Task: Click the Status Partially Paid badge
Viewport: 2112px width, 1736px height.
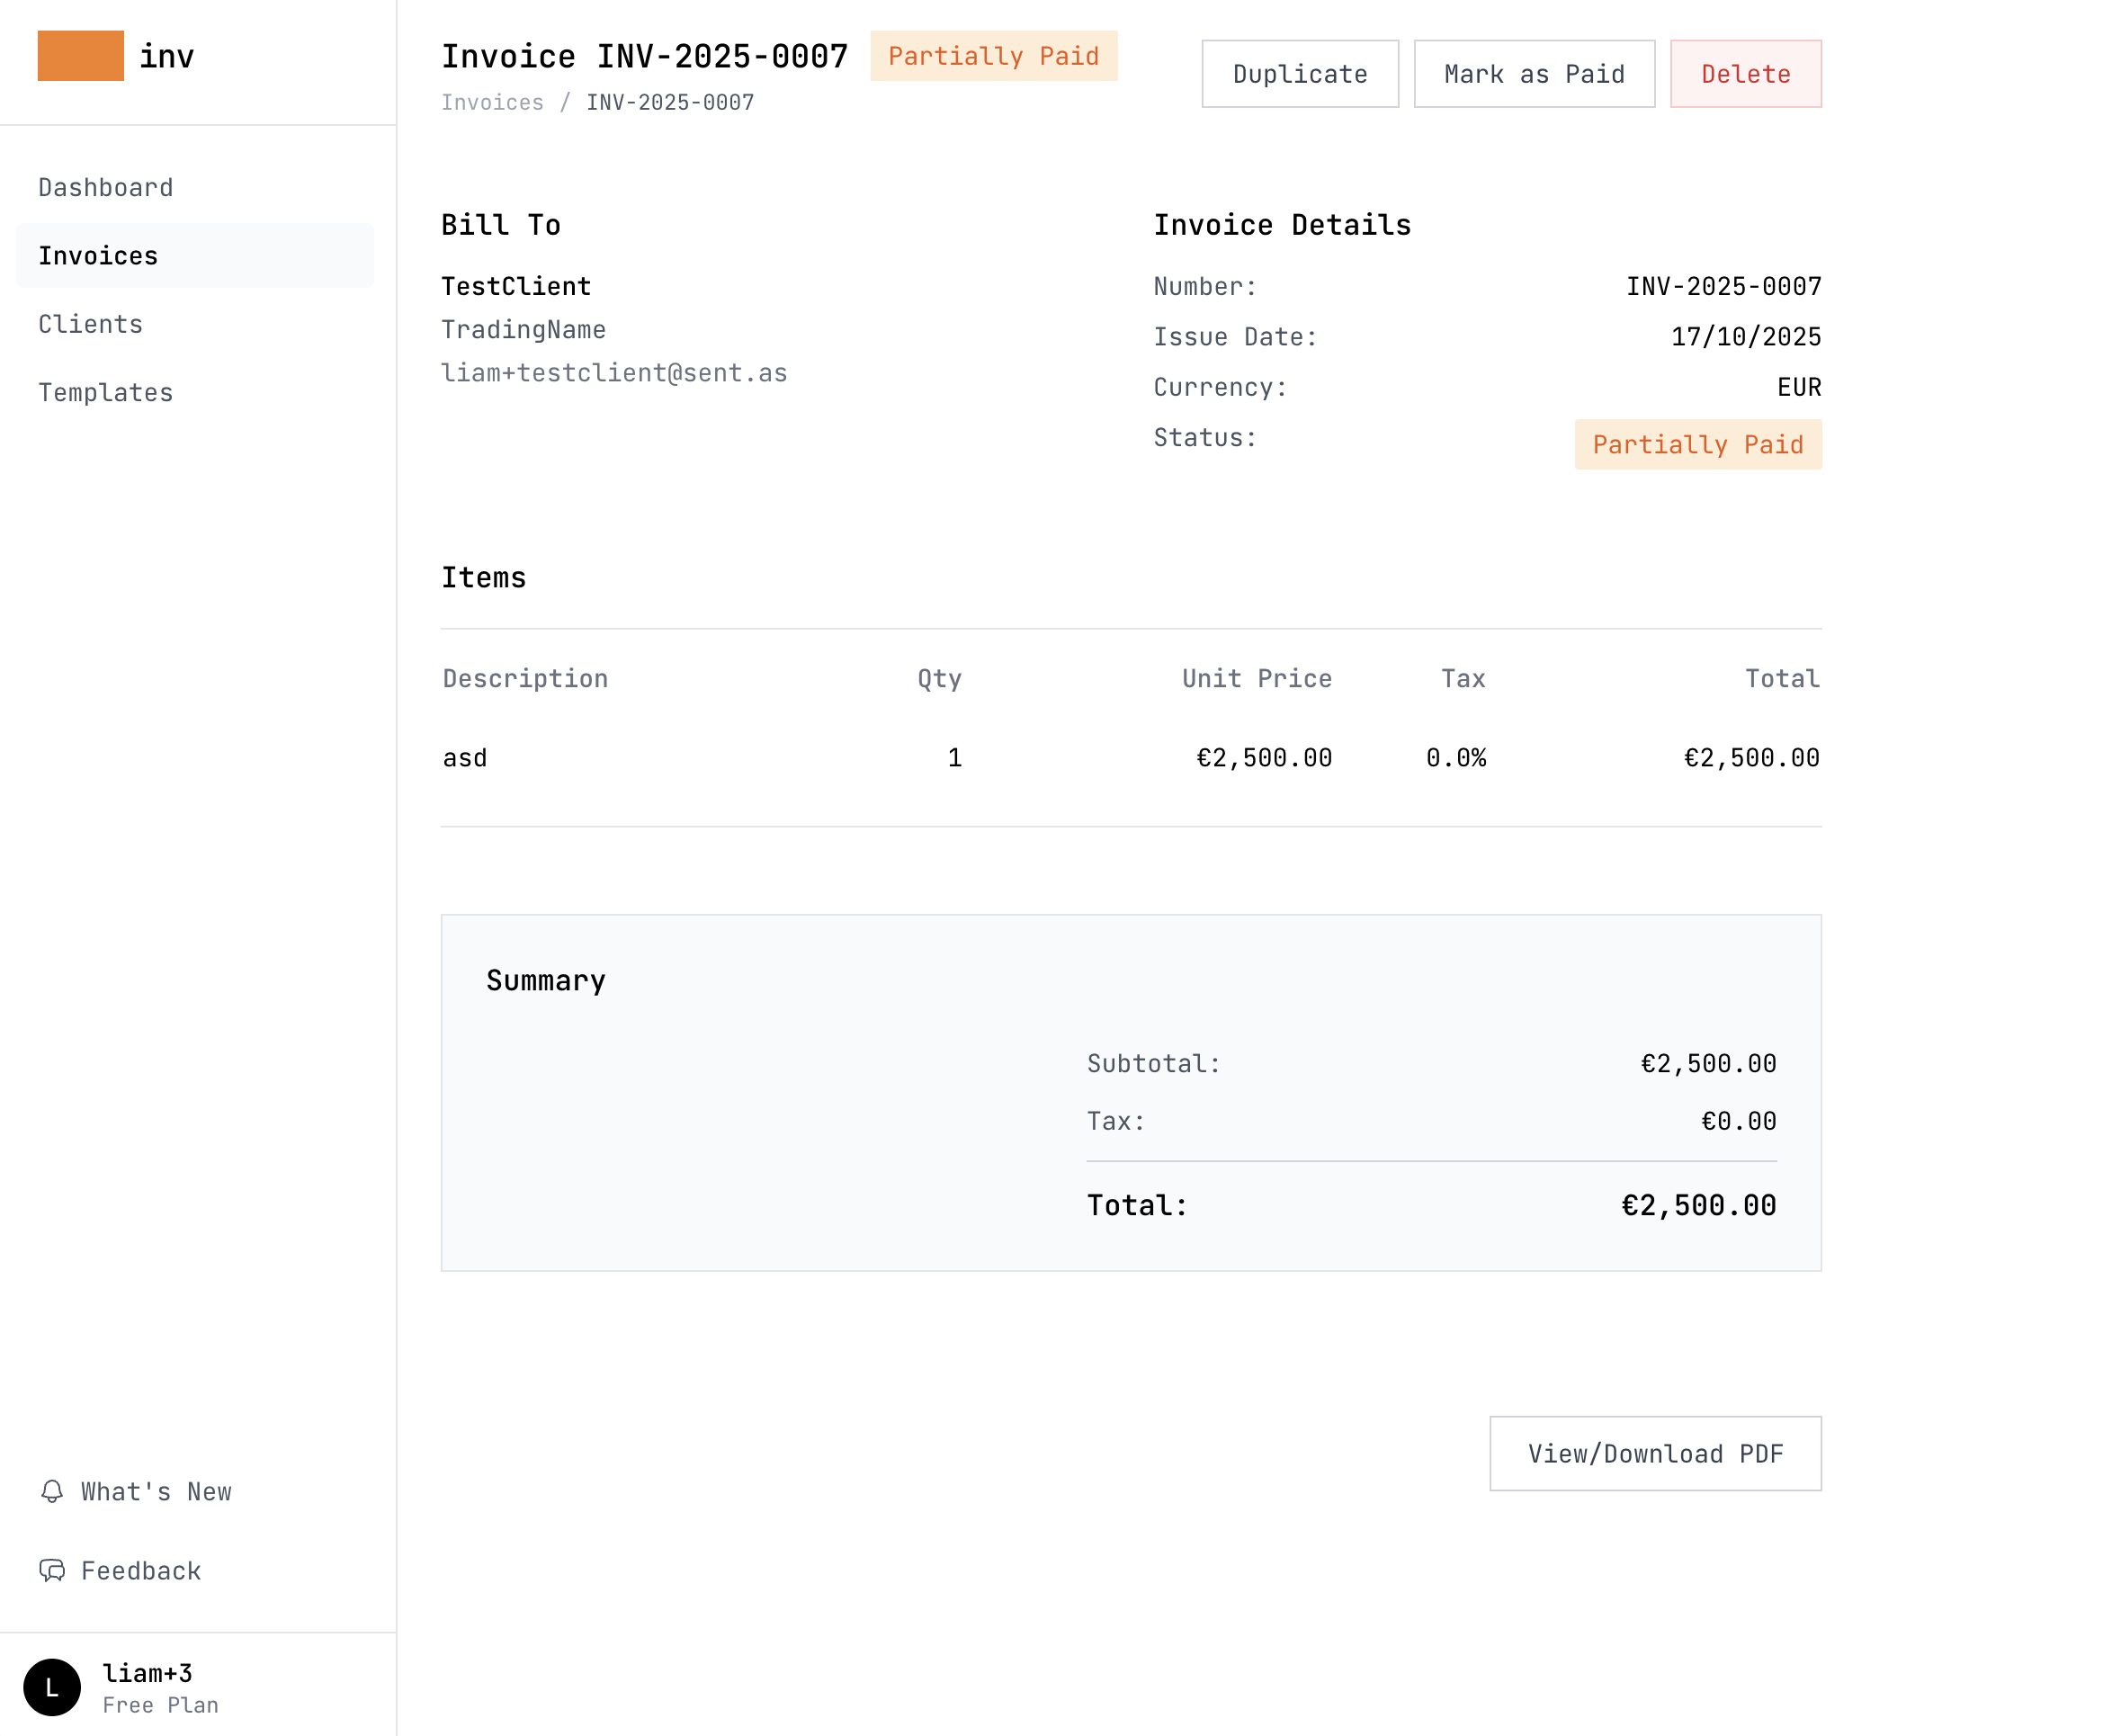Action: tap(1697, 444)
